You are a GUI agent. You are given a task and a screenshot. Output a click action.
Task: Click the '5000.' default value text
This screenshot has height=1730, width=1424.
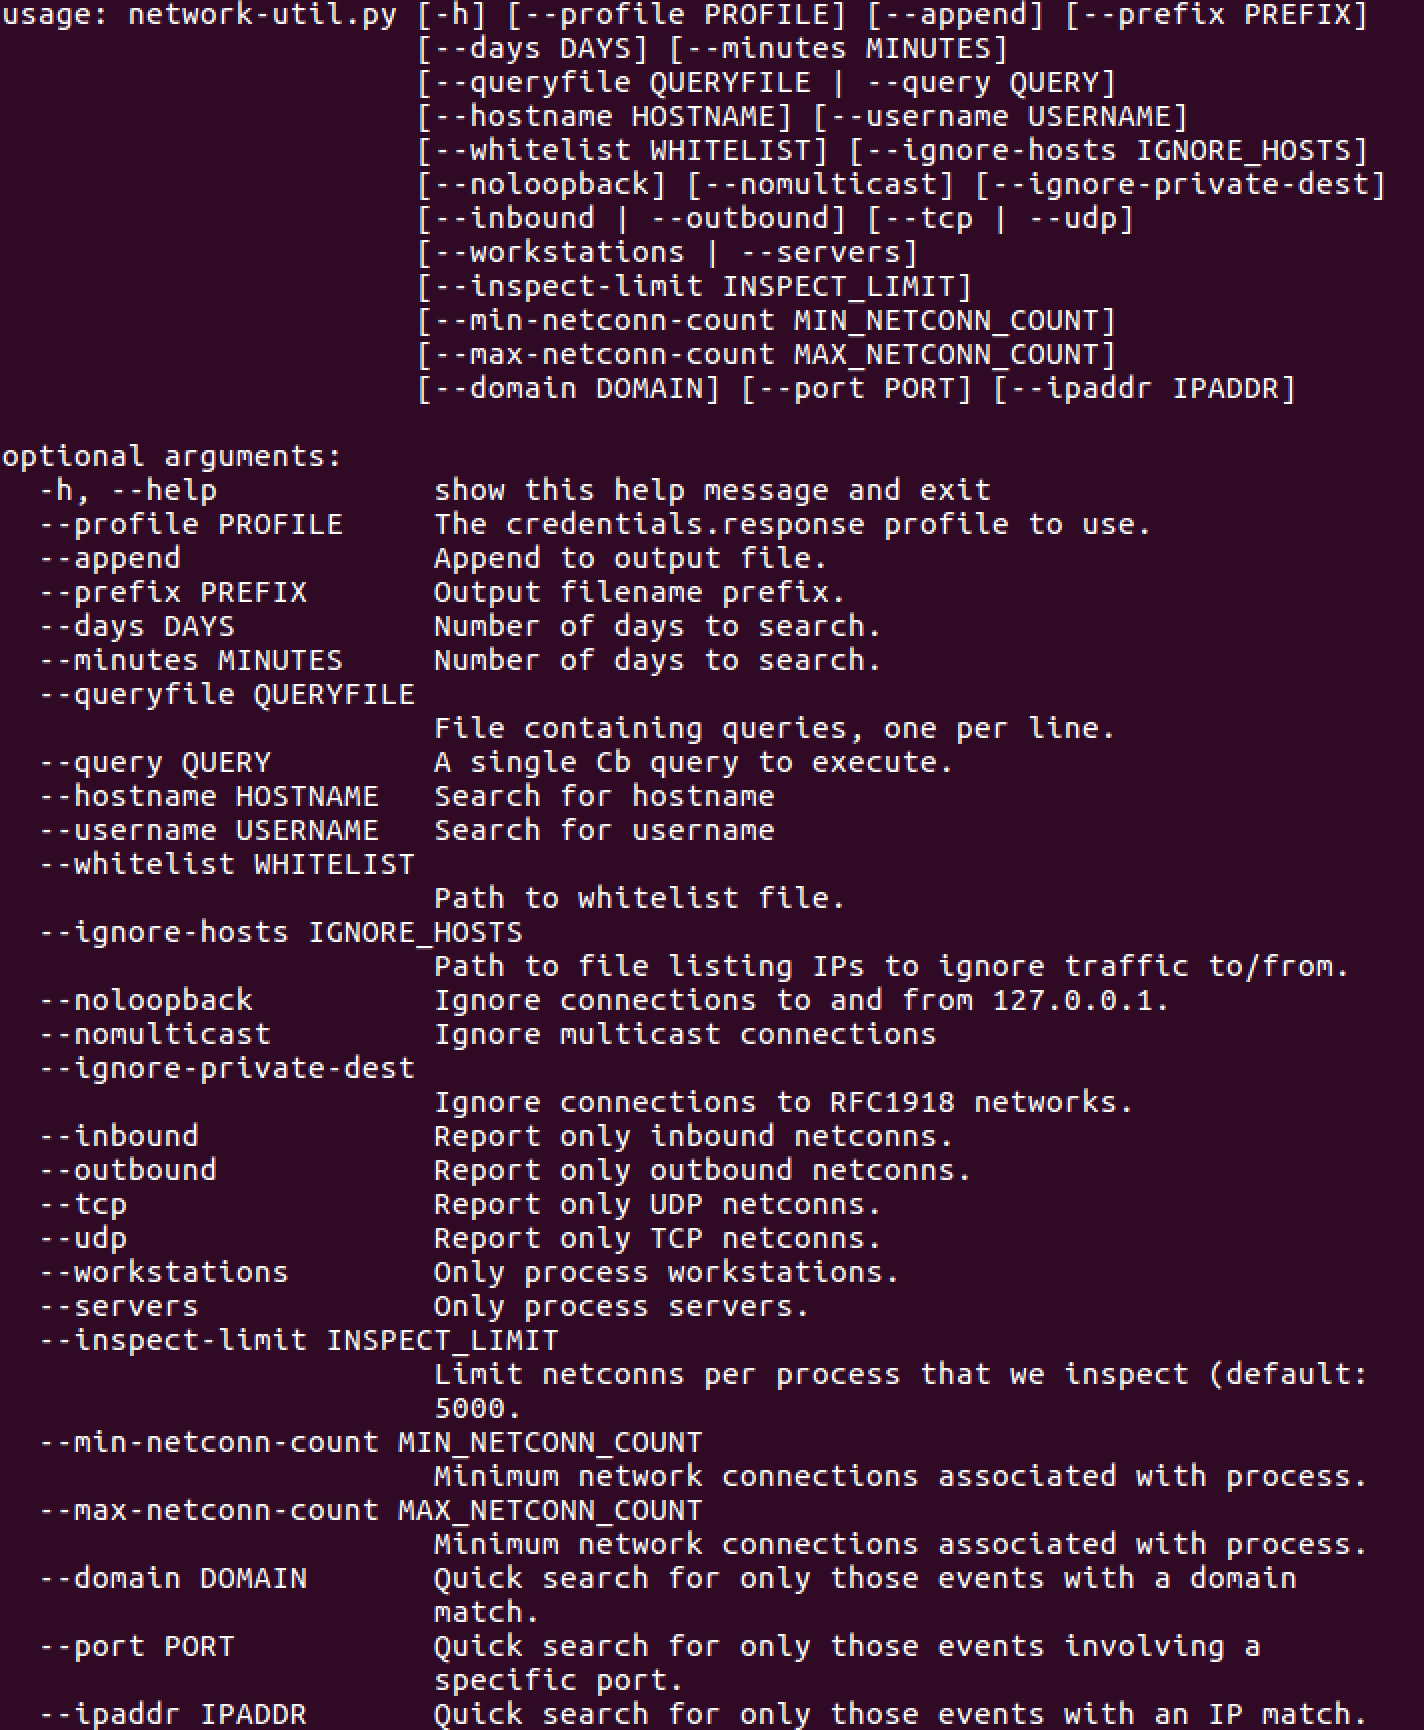pos(477,1408)
